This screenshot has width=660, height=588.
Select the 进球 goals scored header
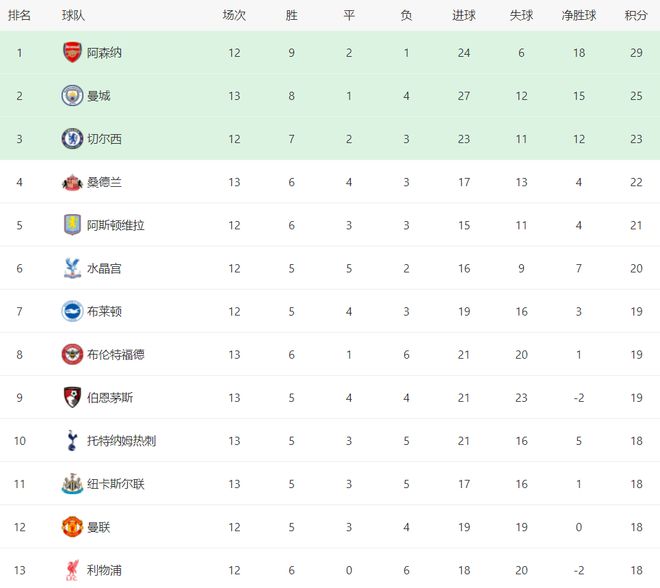[464, 15]
